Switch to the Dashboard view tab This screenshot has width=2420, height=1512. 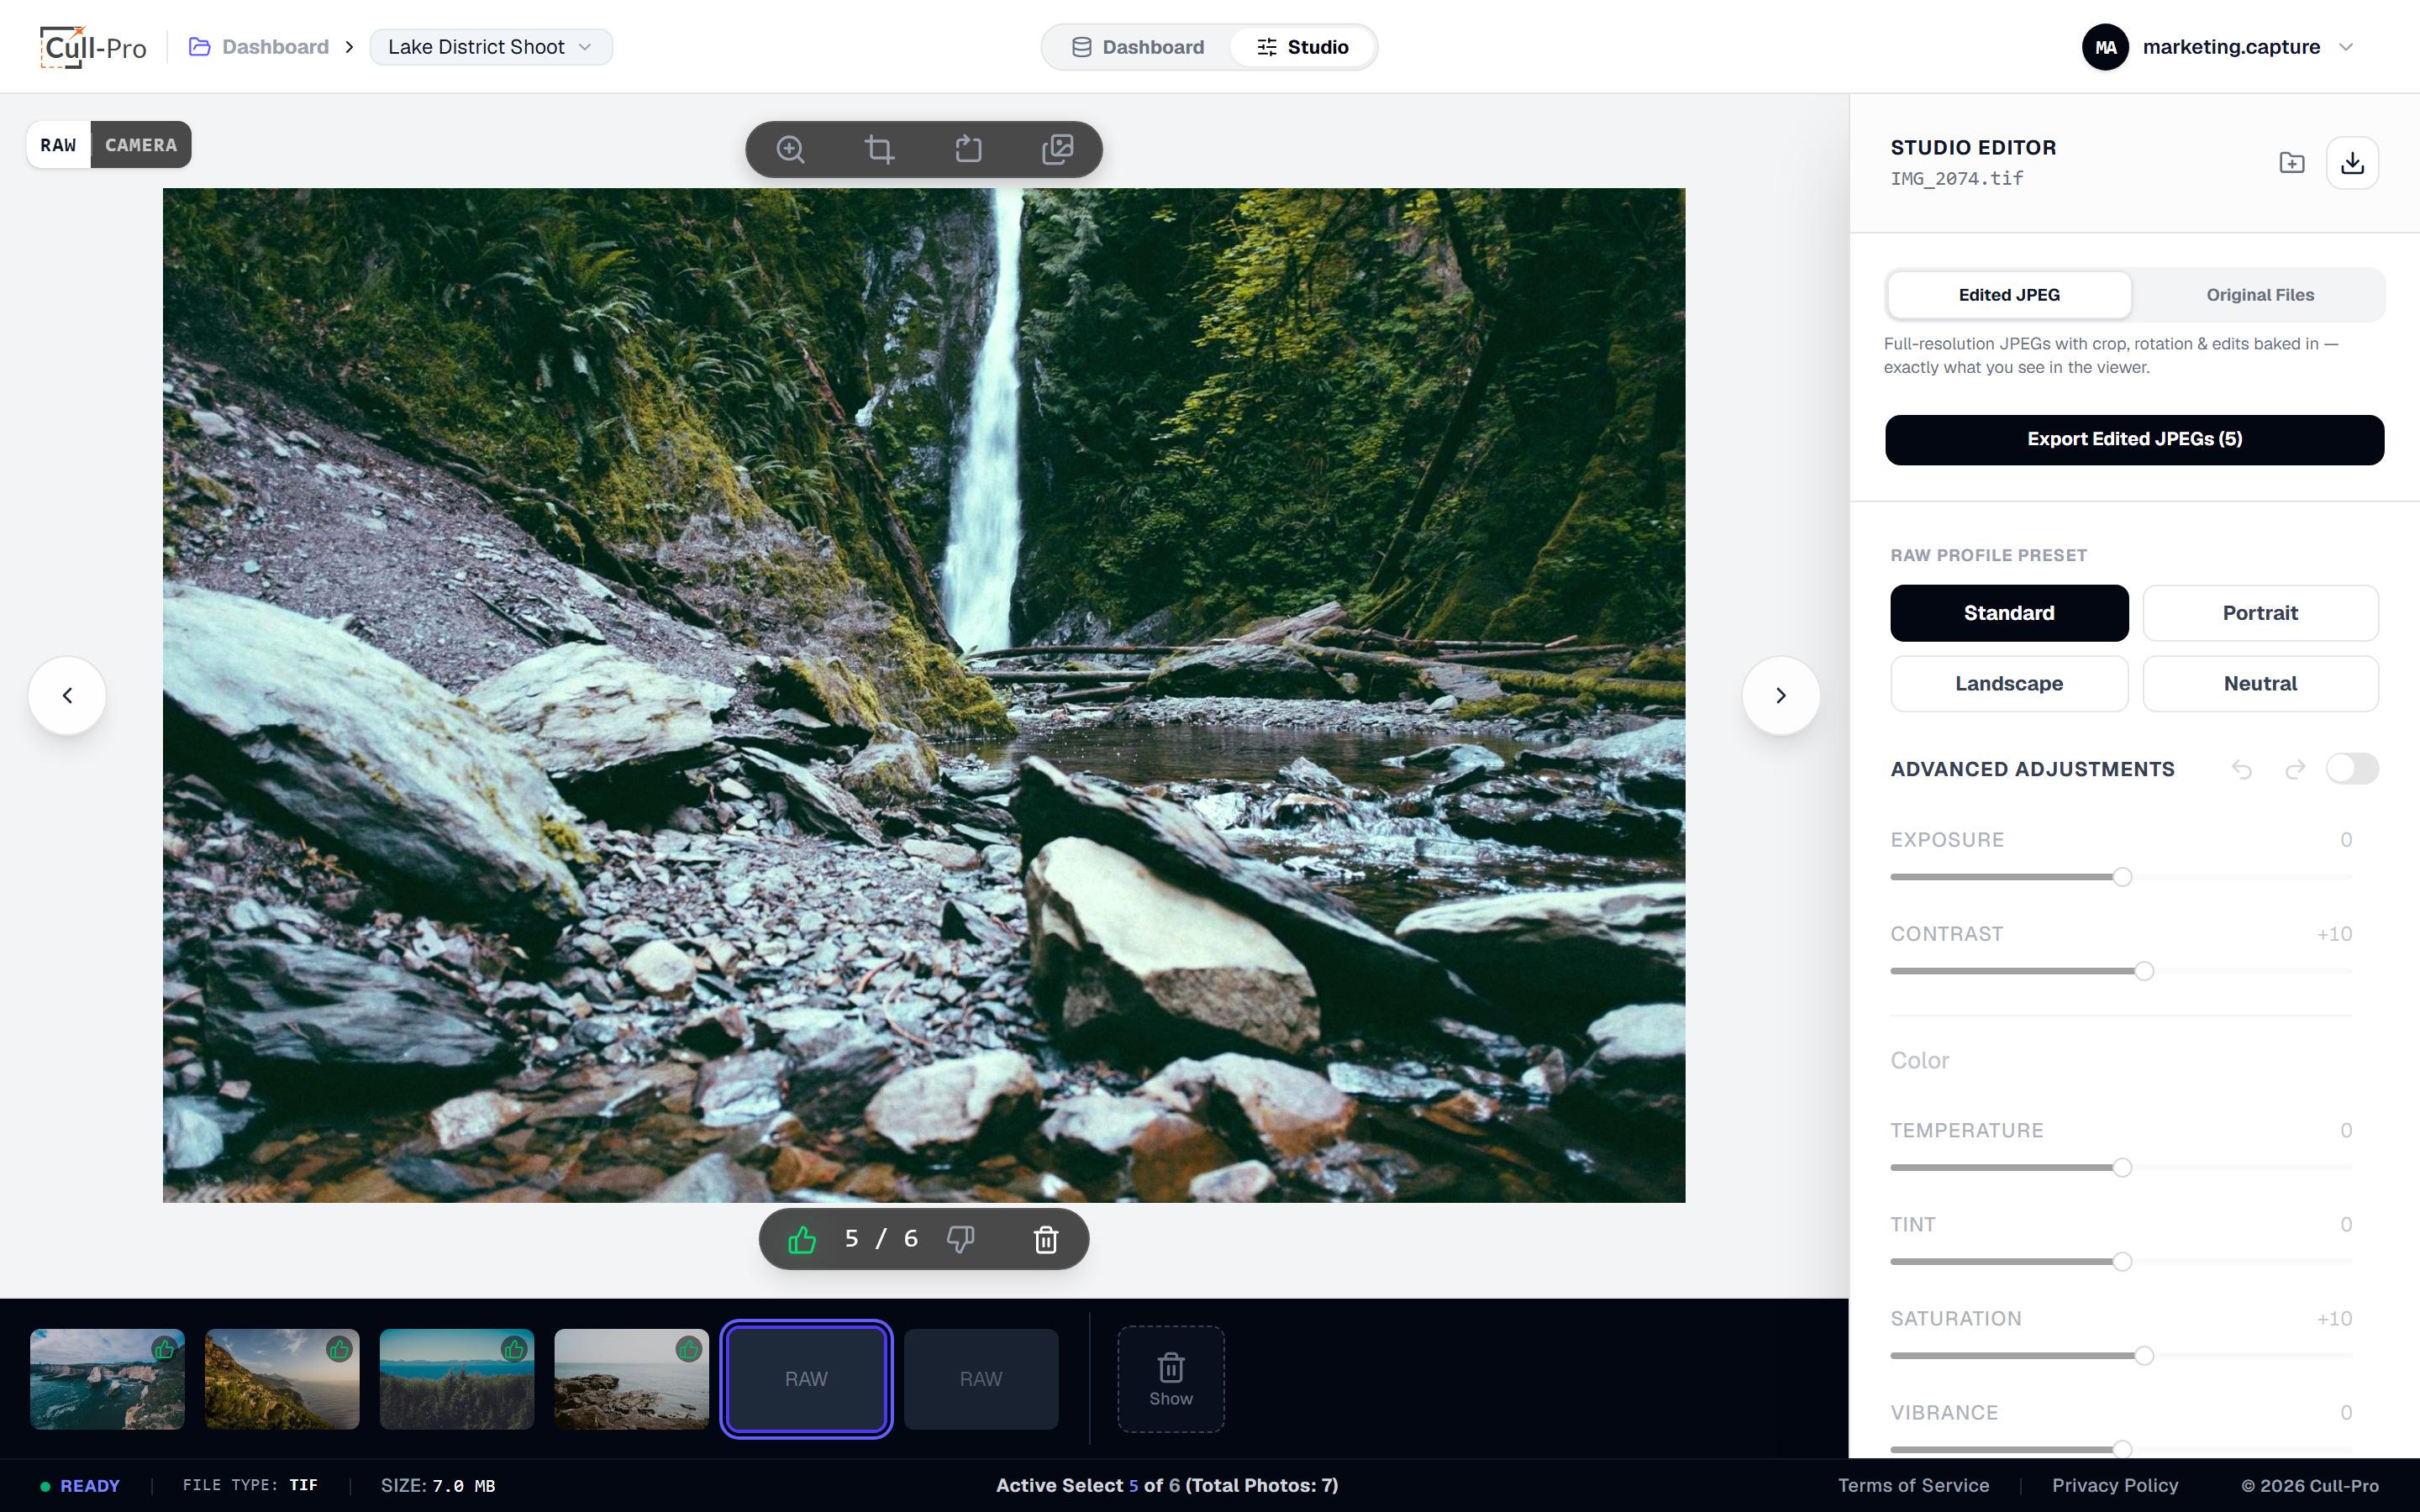1137,47
